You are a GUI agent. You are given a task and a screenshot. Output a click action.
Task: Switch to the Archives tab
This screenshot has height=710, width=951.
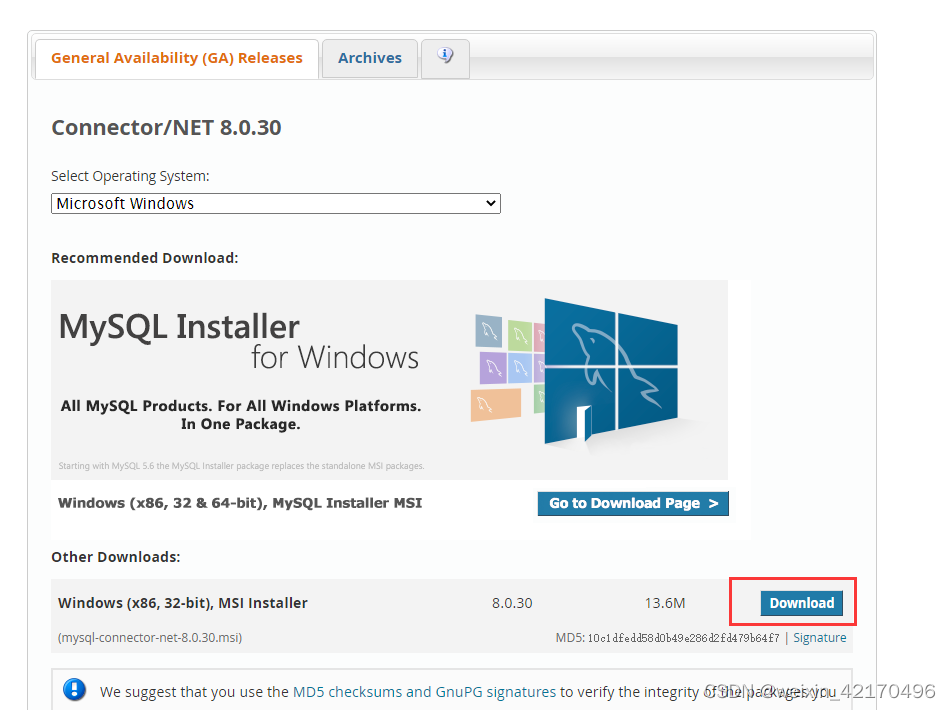(x=369, y=57)
